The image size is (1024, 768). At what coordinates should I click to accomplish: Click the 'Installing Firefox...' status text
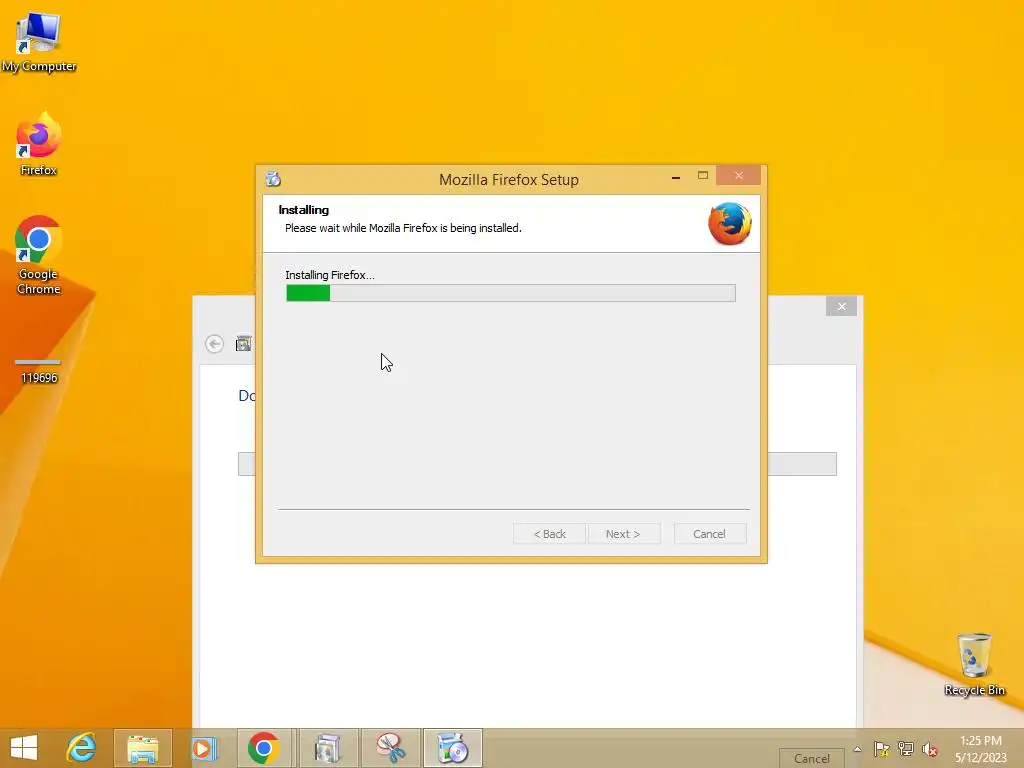330,275
